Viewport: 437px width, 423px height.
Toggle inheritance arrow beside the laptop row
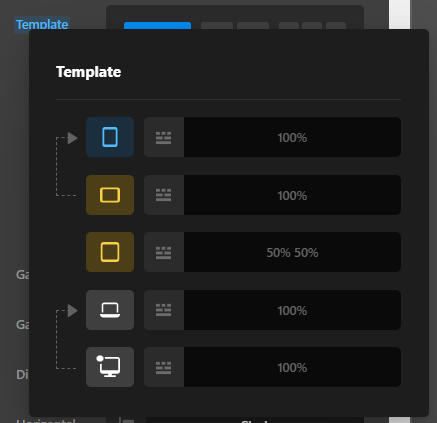pos(72,311)
